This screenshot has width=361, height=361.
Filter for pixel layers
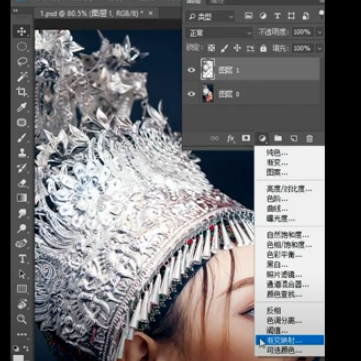[x=248, y=16]
